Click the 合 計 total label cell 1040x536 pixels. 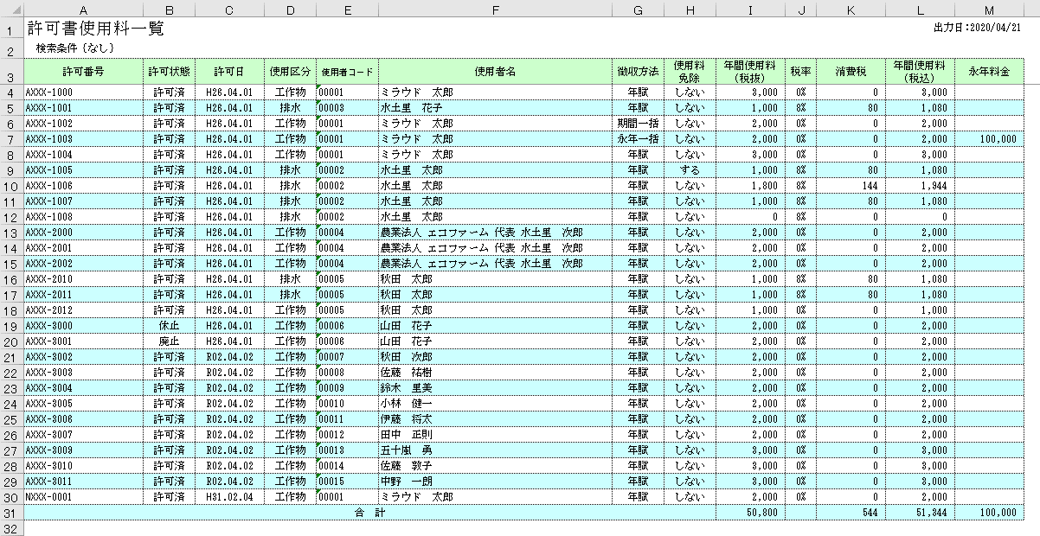[x=370, y=513]
